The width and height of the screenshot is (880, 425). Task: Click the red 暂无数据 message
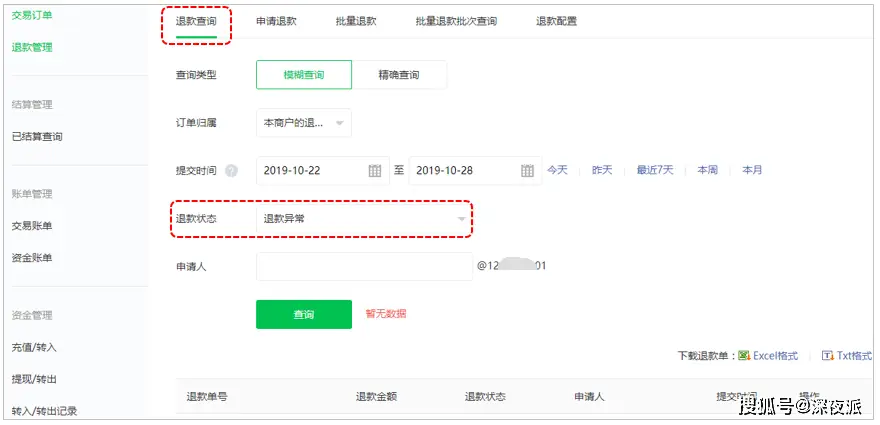[386, 314]
